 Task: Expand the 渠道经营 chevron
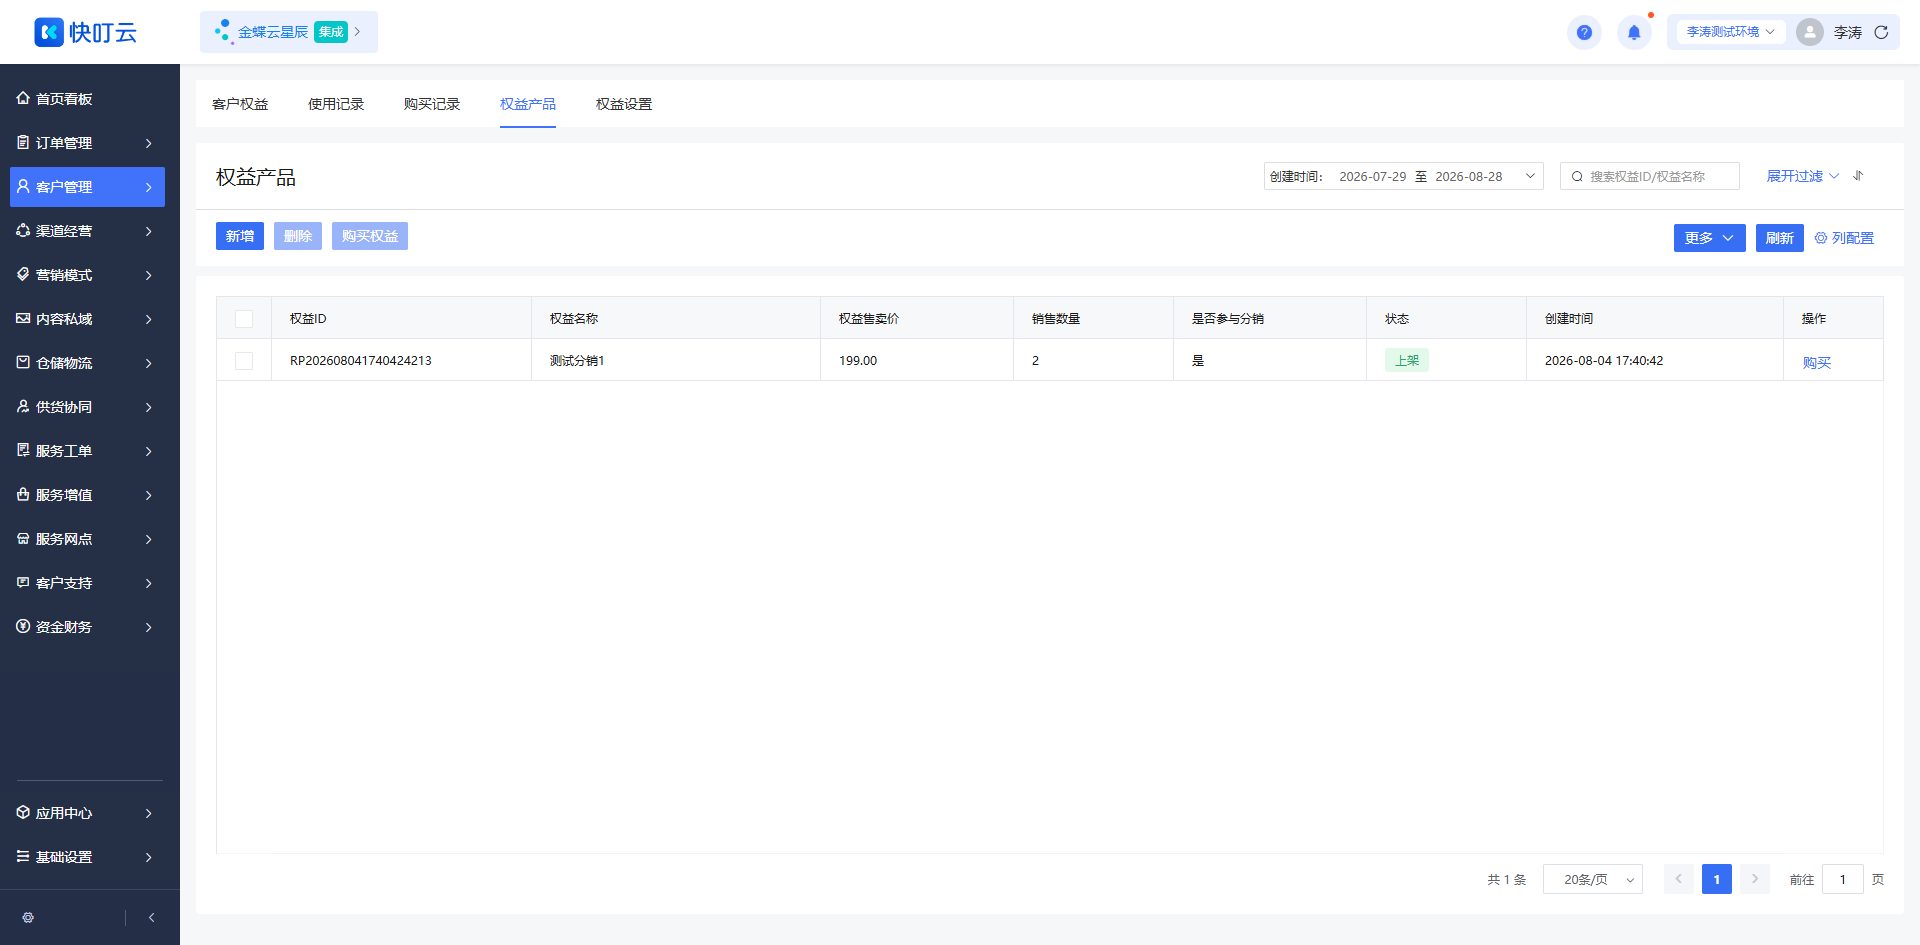point(149,231)
